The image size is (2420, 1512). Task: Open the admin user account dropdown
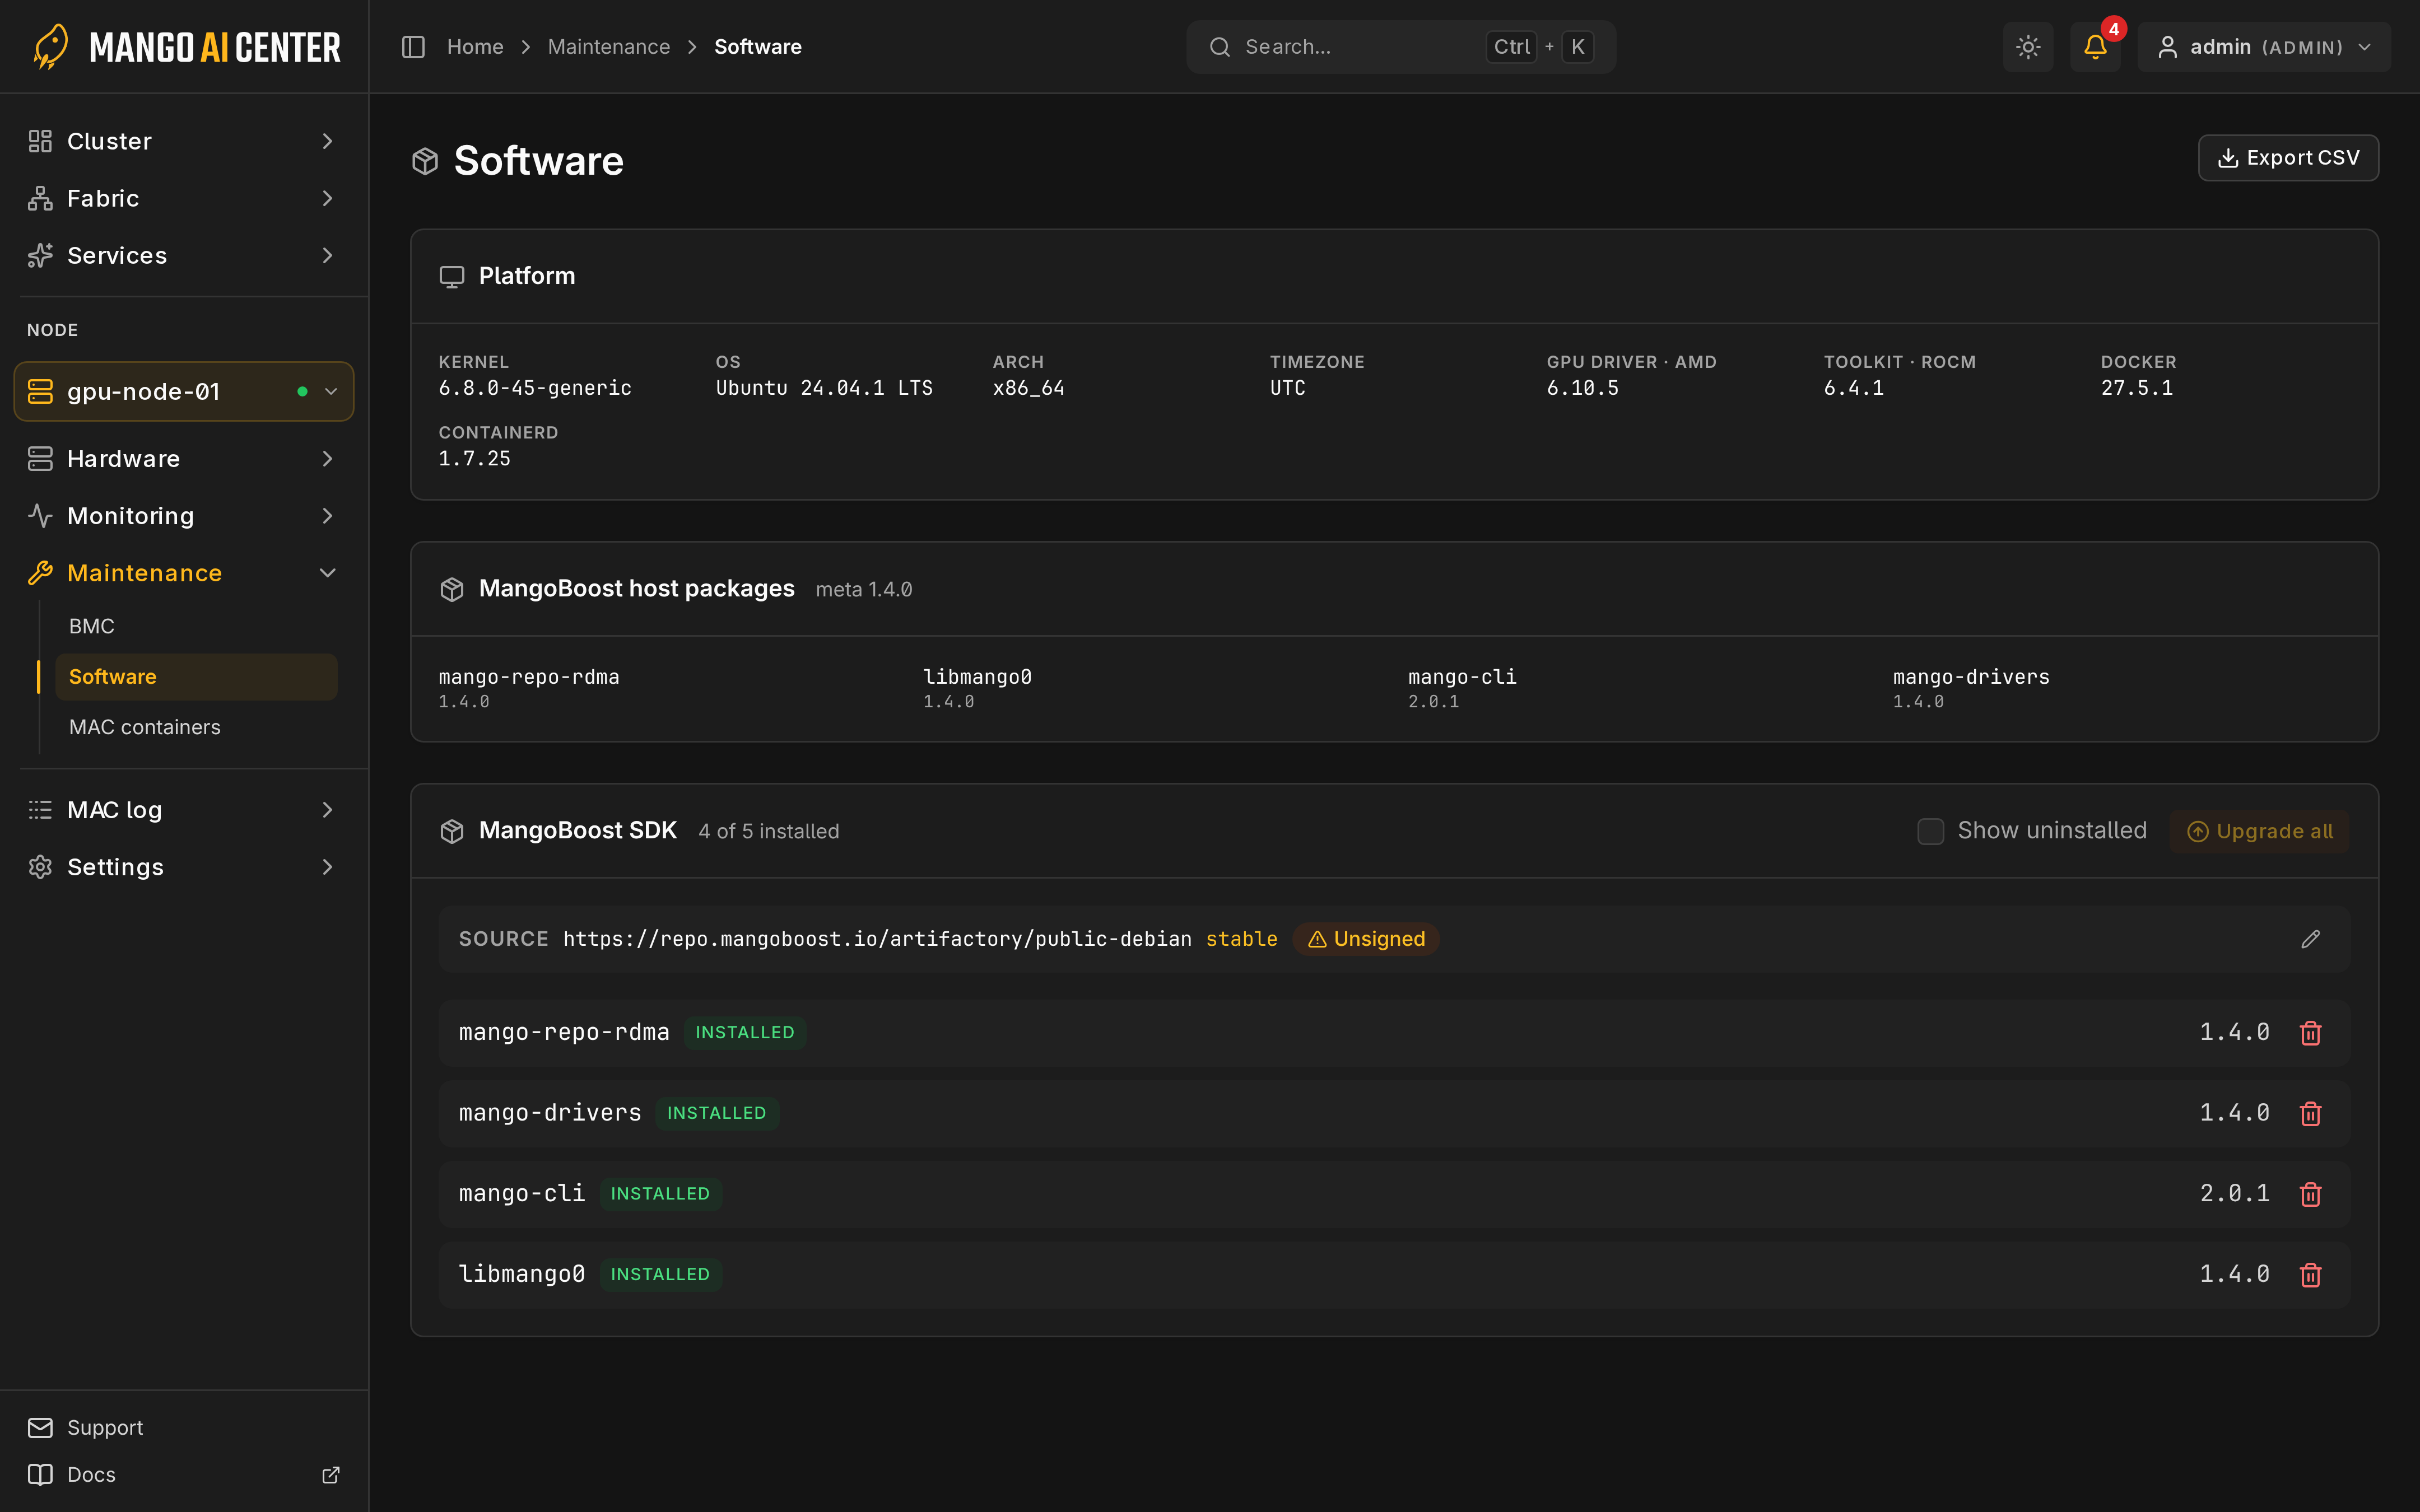pos(2263,47)
